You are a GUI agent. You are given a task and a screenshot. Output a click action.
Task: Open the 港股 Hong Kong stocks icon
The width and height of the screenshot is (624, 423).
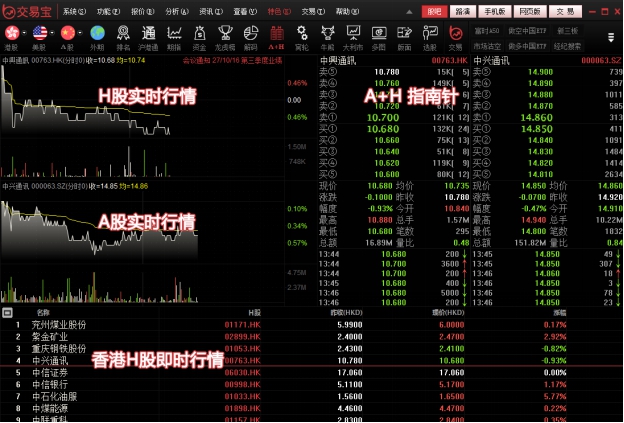tap(11, 38)
